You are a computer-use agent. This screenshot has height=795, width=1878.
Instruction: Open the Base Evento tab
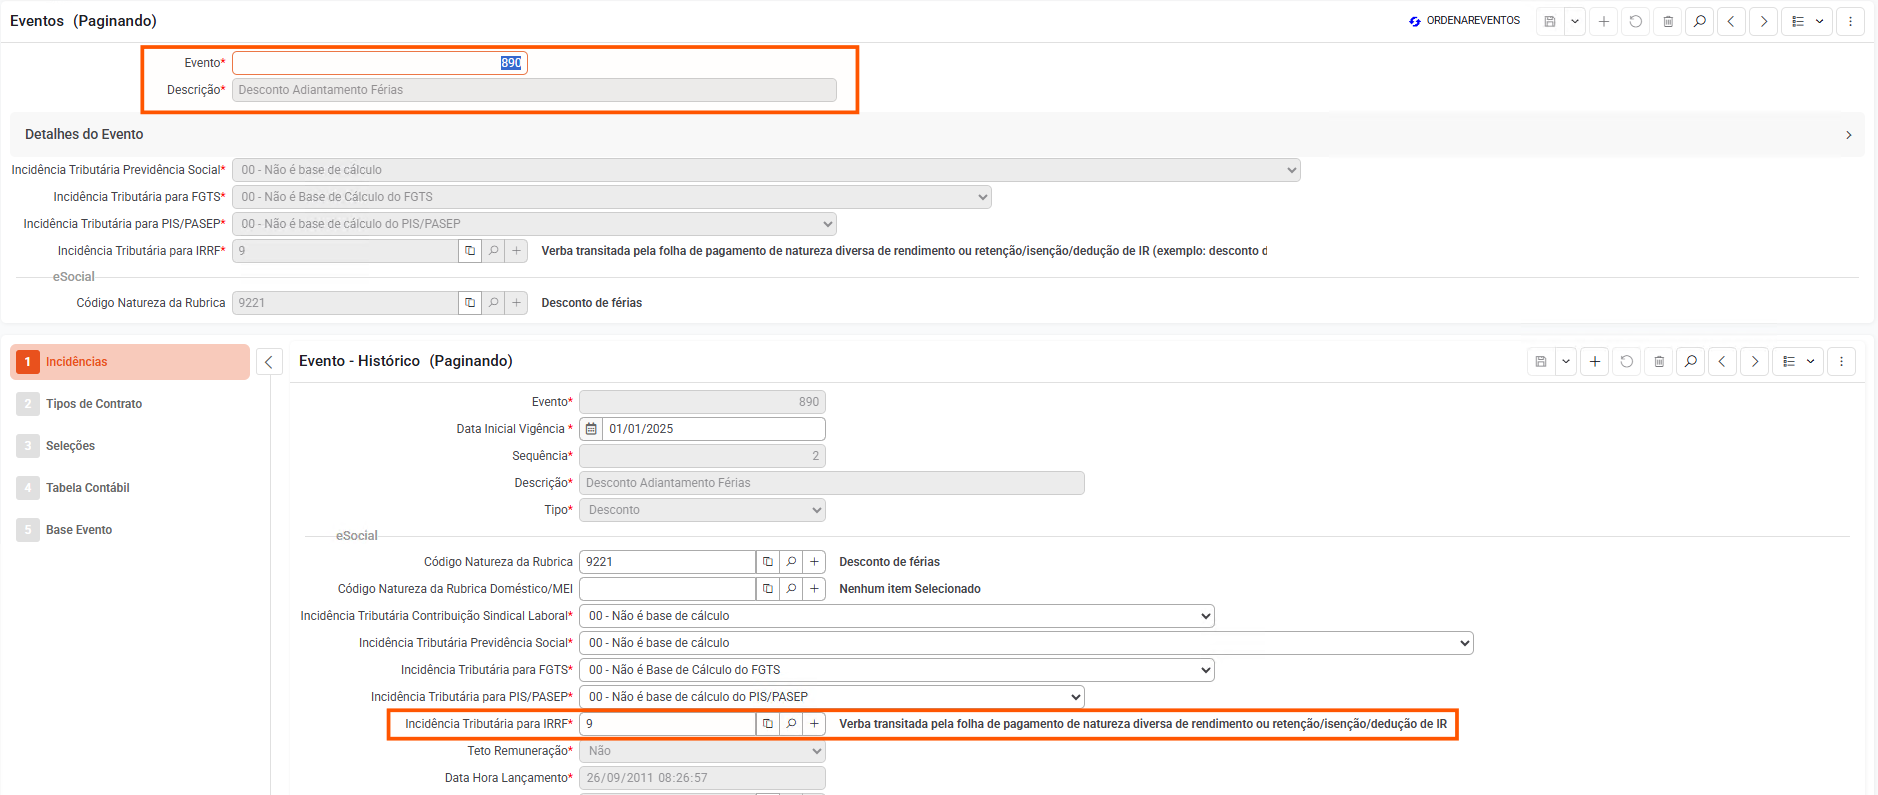[79, 530]
